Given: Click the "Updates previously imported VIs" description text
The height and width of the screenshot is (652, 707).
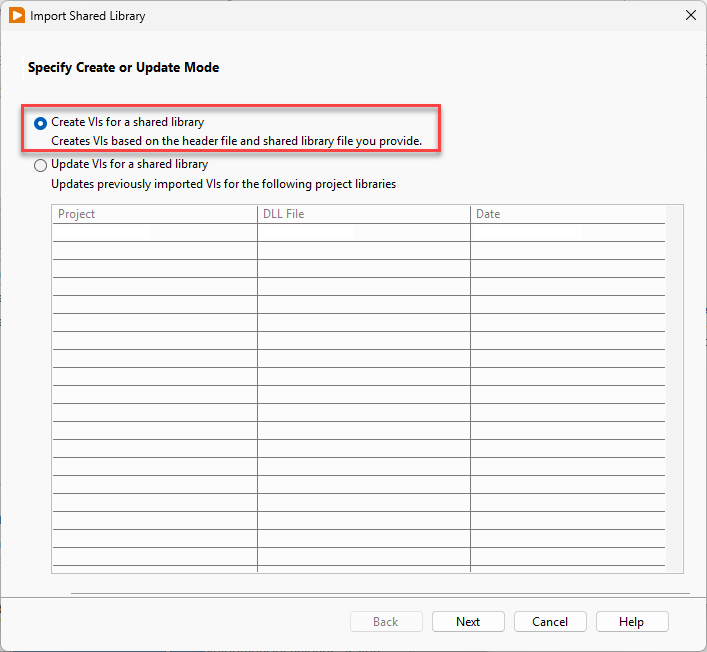Looking at the screenshot, I should click(223, 184).
